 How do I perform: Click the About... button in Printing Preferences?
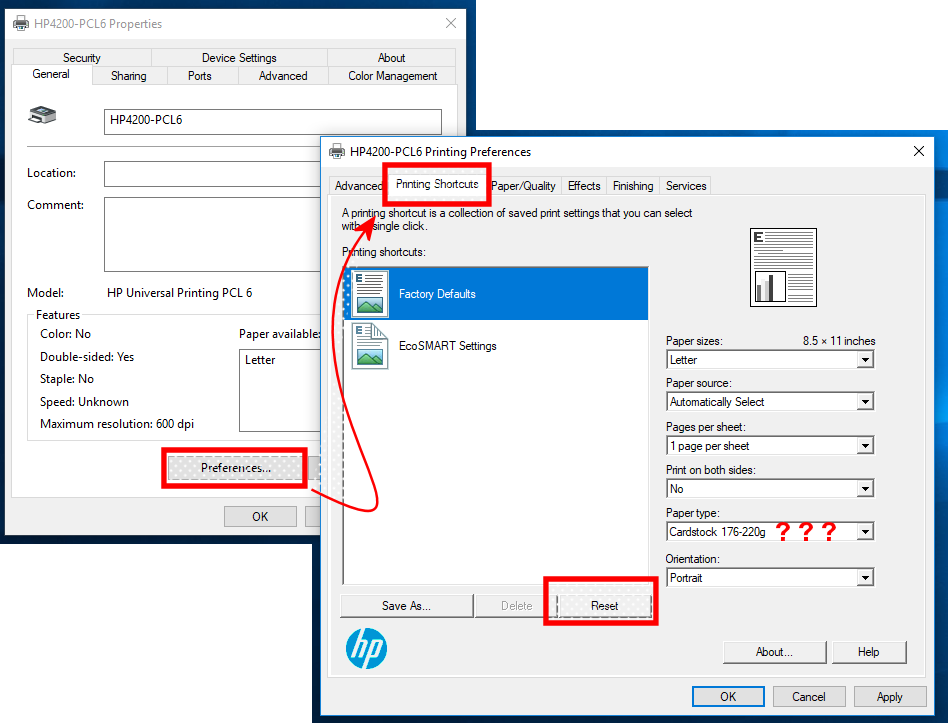coord(774,652)
